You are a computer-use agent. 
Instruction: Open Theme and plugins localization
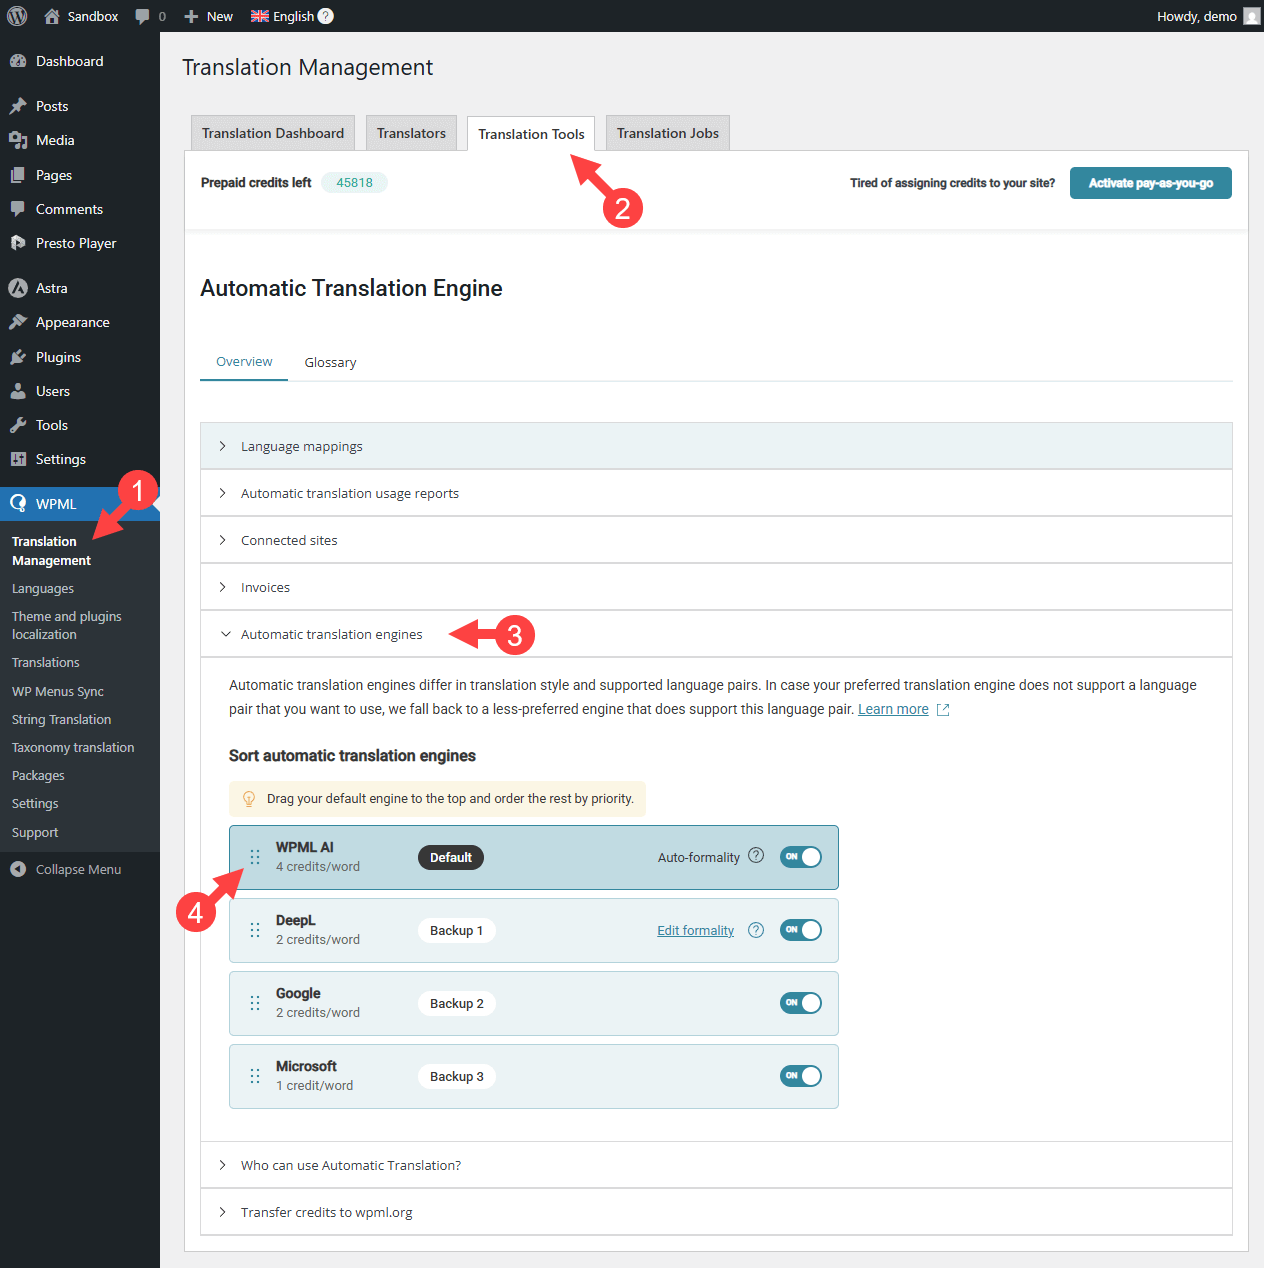coord(66,626)
